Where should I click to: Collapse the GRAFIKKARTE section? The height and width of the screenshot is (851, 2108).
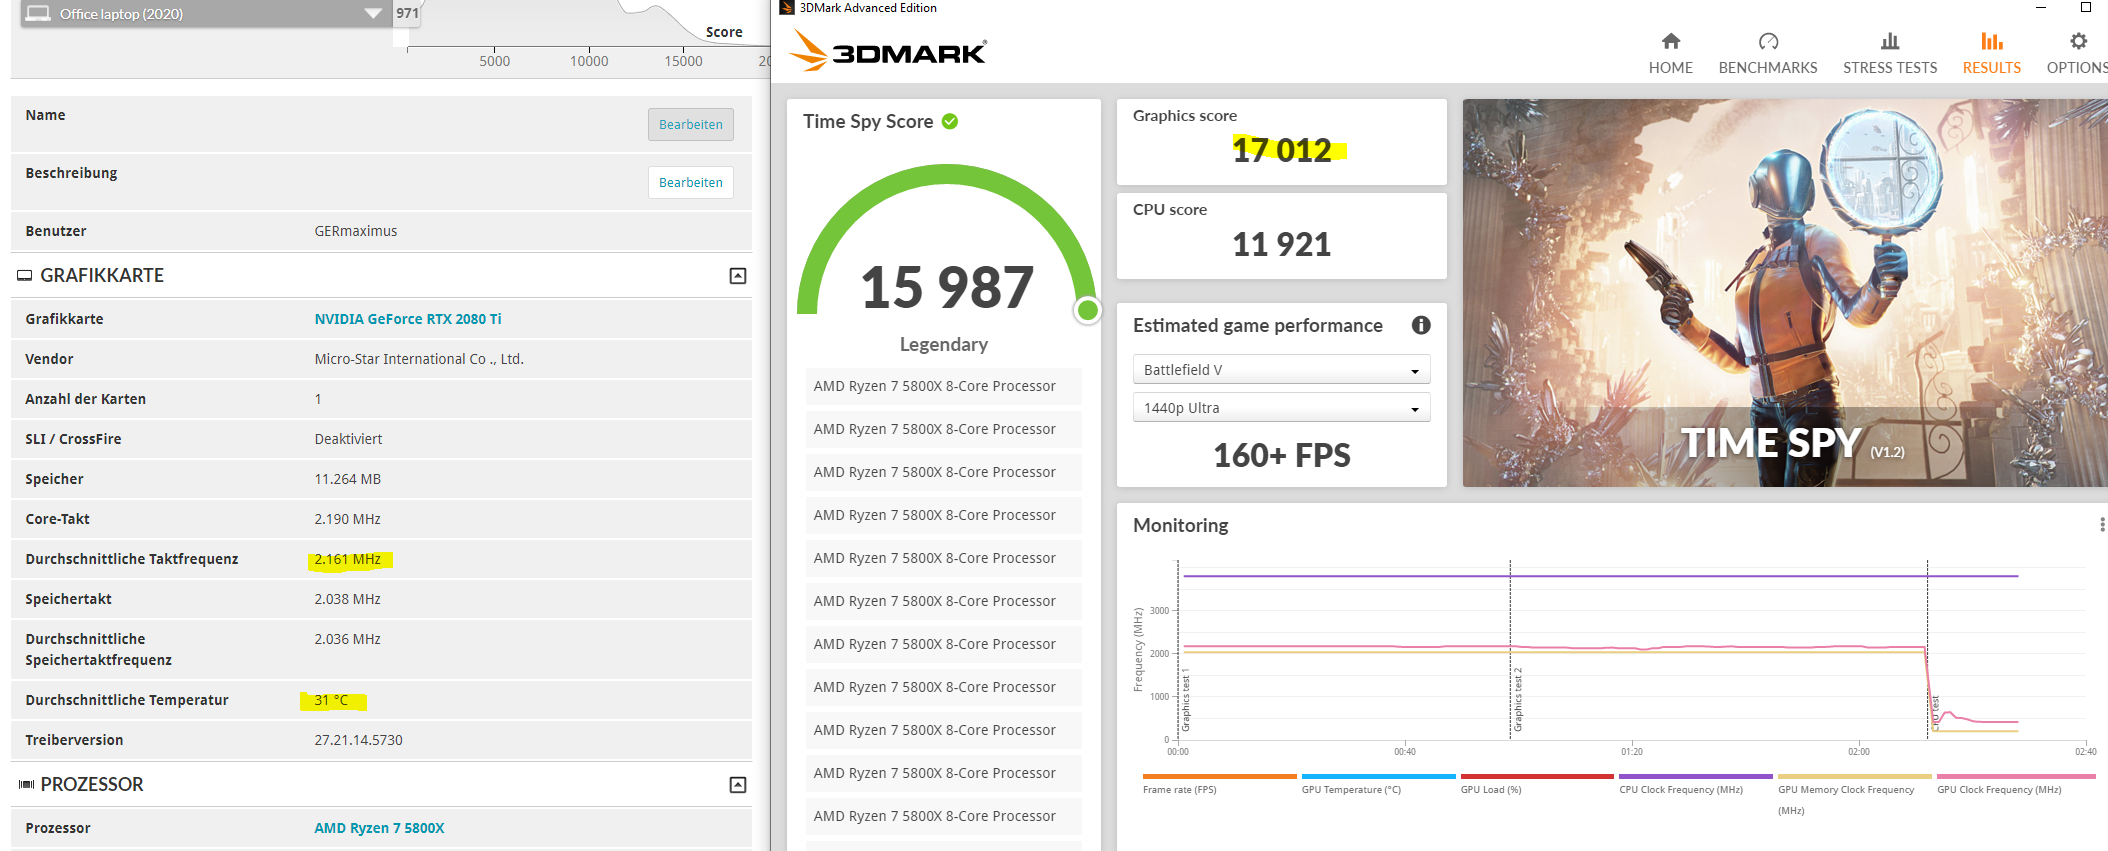click(x=738, y=276)
